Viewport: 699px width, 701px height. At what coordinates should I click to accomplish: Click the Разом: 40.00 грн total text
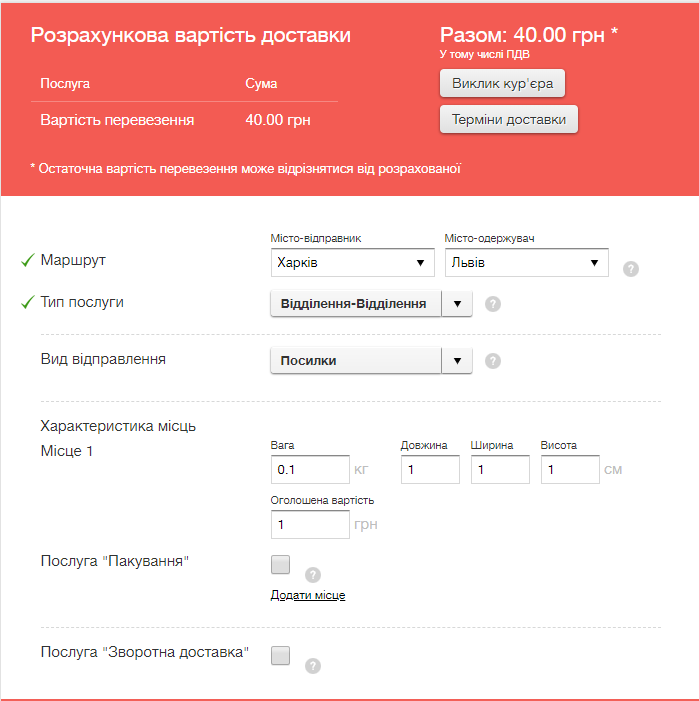529,35
